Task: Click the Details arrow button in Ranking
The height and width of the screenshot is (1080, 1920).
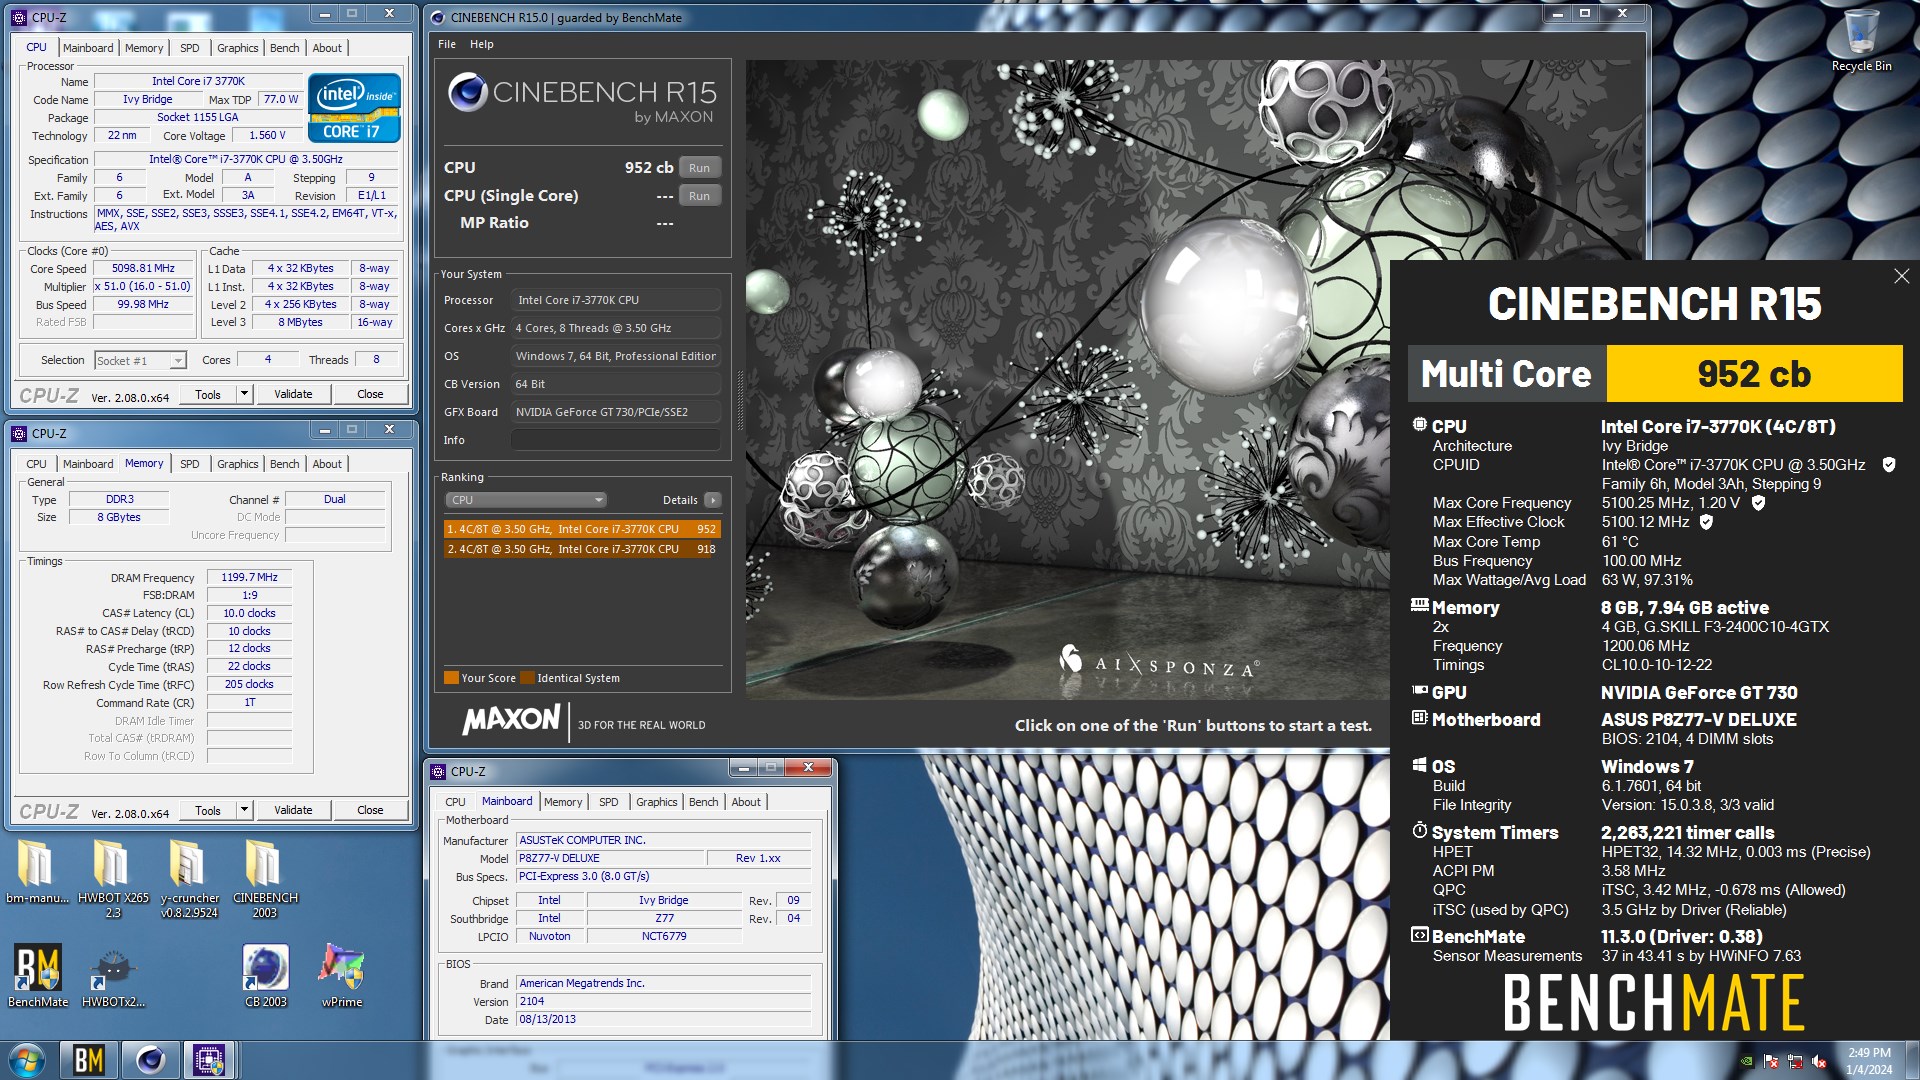Action: (x=712, y=500)
